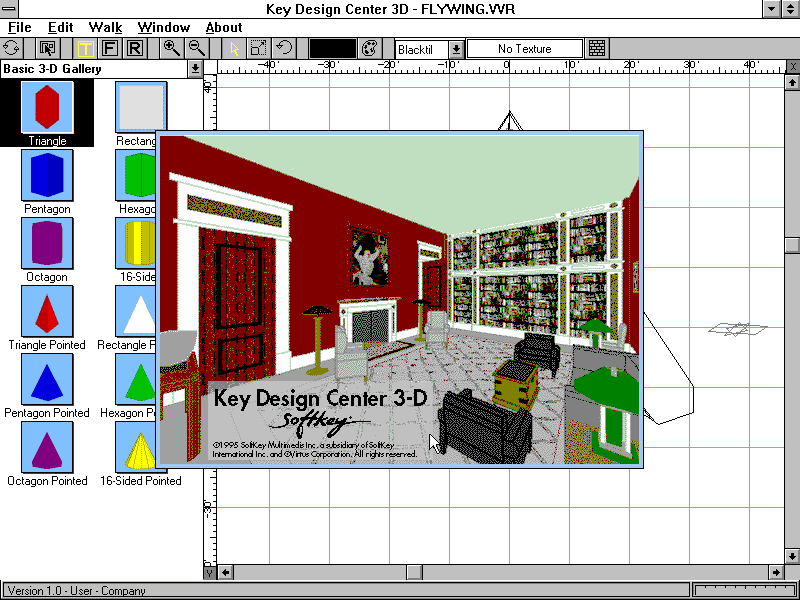This screenshot has width=800, height=600.
Task: Click the "Pentagon Pointed" gallery label
Action: [47, 413]
